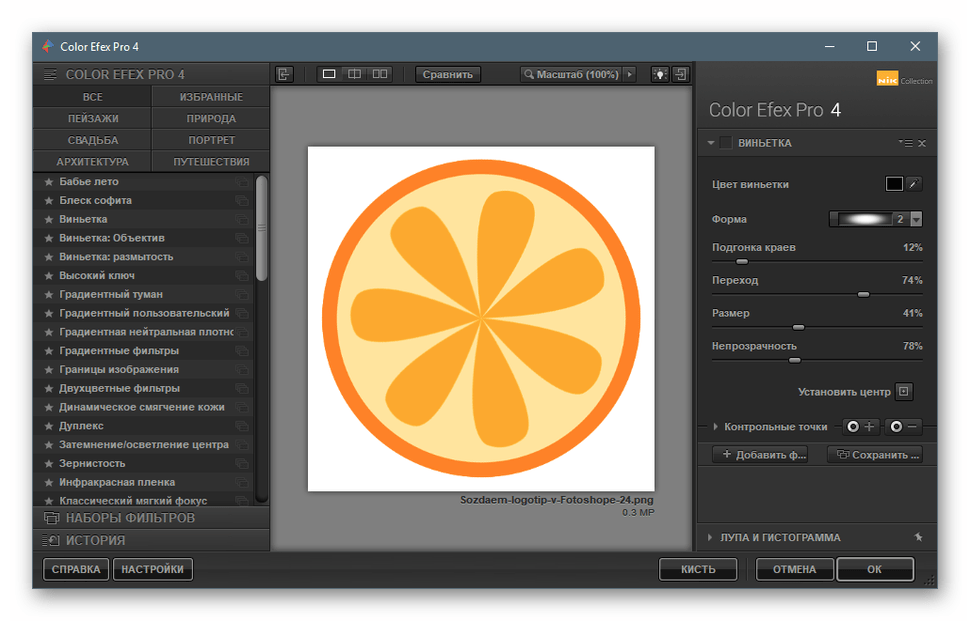This screenshot has width=970, height=621.
Task: Expand the НАБОРЫ ФИЛЬТРОВ section
Action: tap(151, 518)
